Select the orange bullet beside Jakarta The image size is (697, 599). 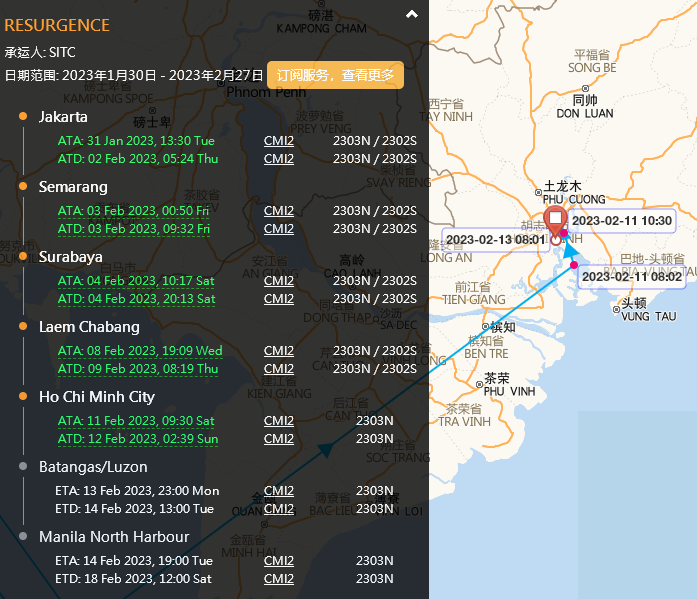click(22, 117)
